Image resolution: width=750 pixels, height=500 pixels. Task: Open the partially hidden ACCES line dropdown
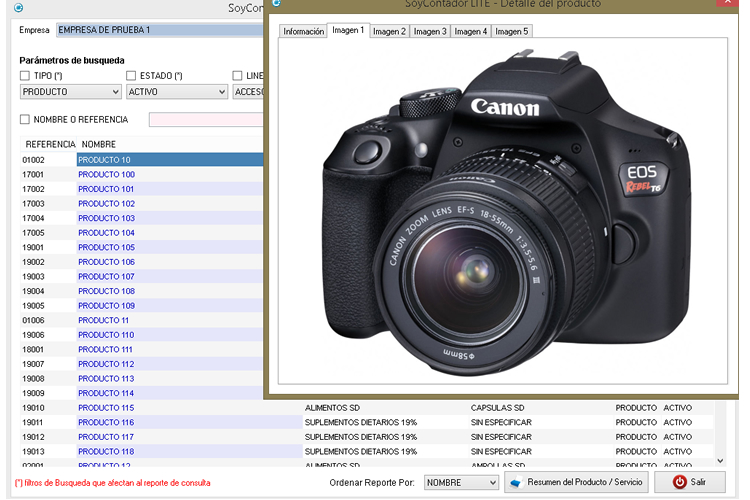248,91
